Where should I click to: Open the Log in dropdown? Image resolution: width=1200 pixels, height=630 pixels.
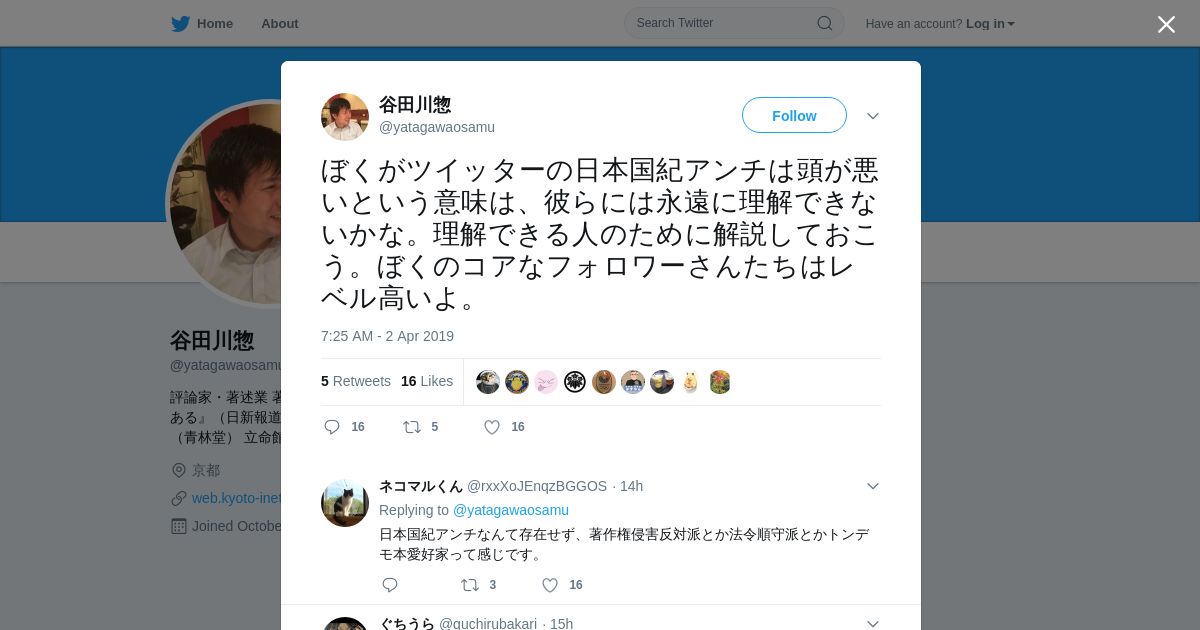pos(990,23)
